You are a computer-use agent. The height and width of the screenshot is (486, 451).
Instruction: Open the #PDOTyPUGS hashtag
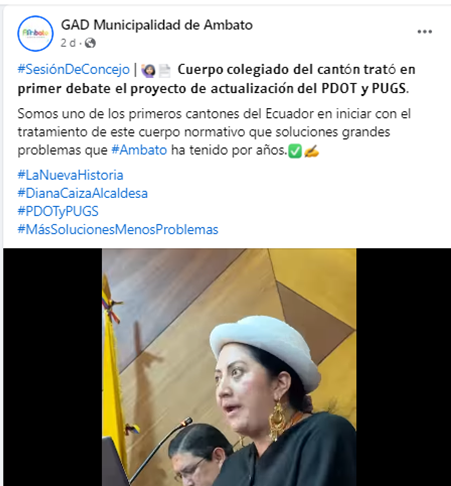[58, 211]
